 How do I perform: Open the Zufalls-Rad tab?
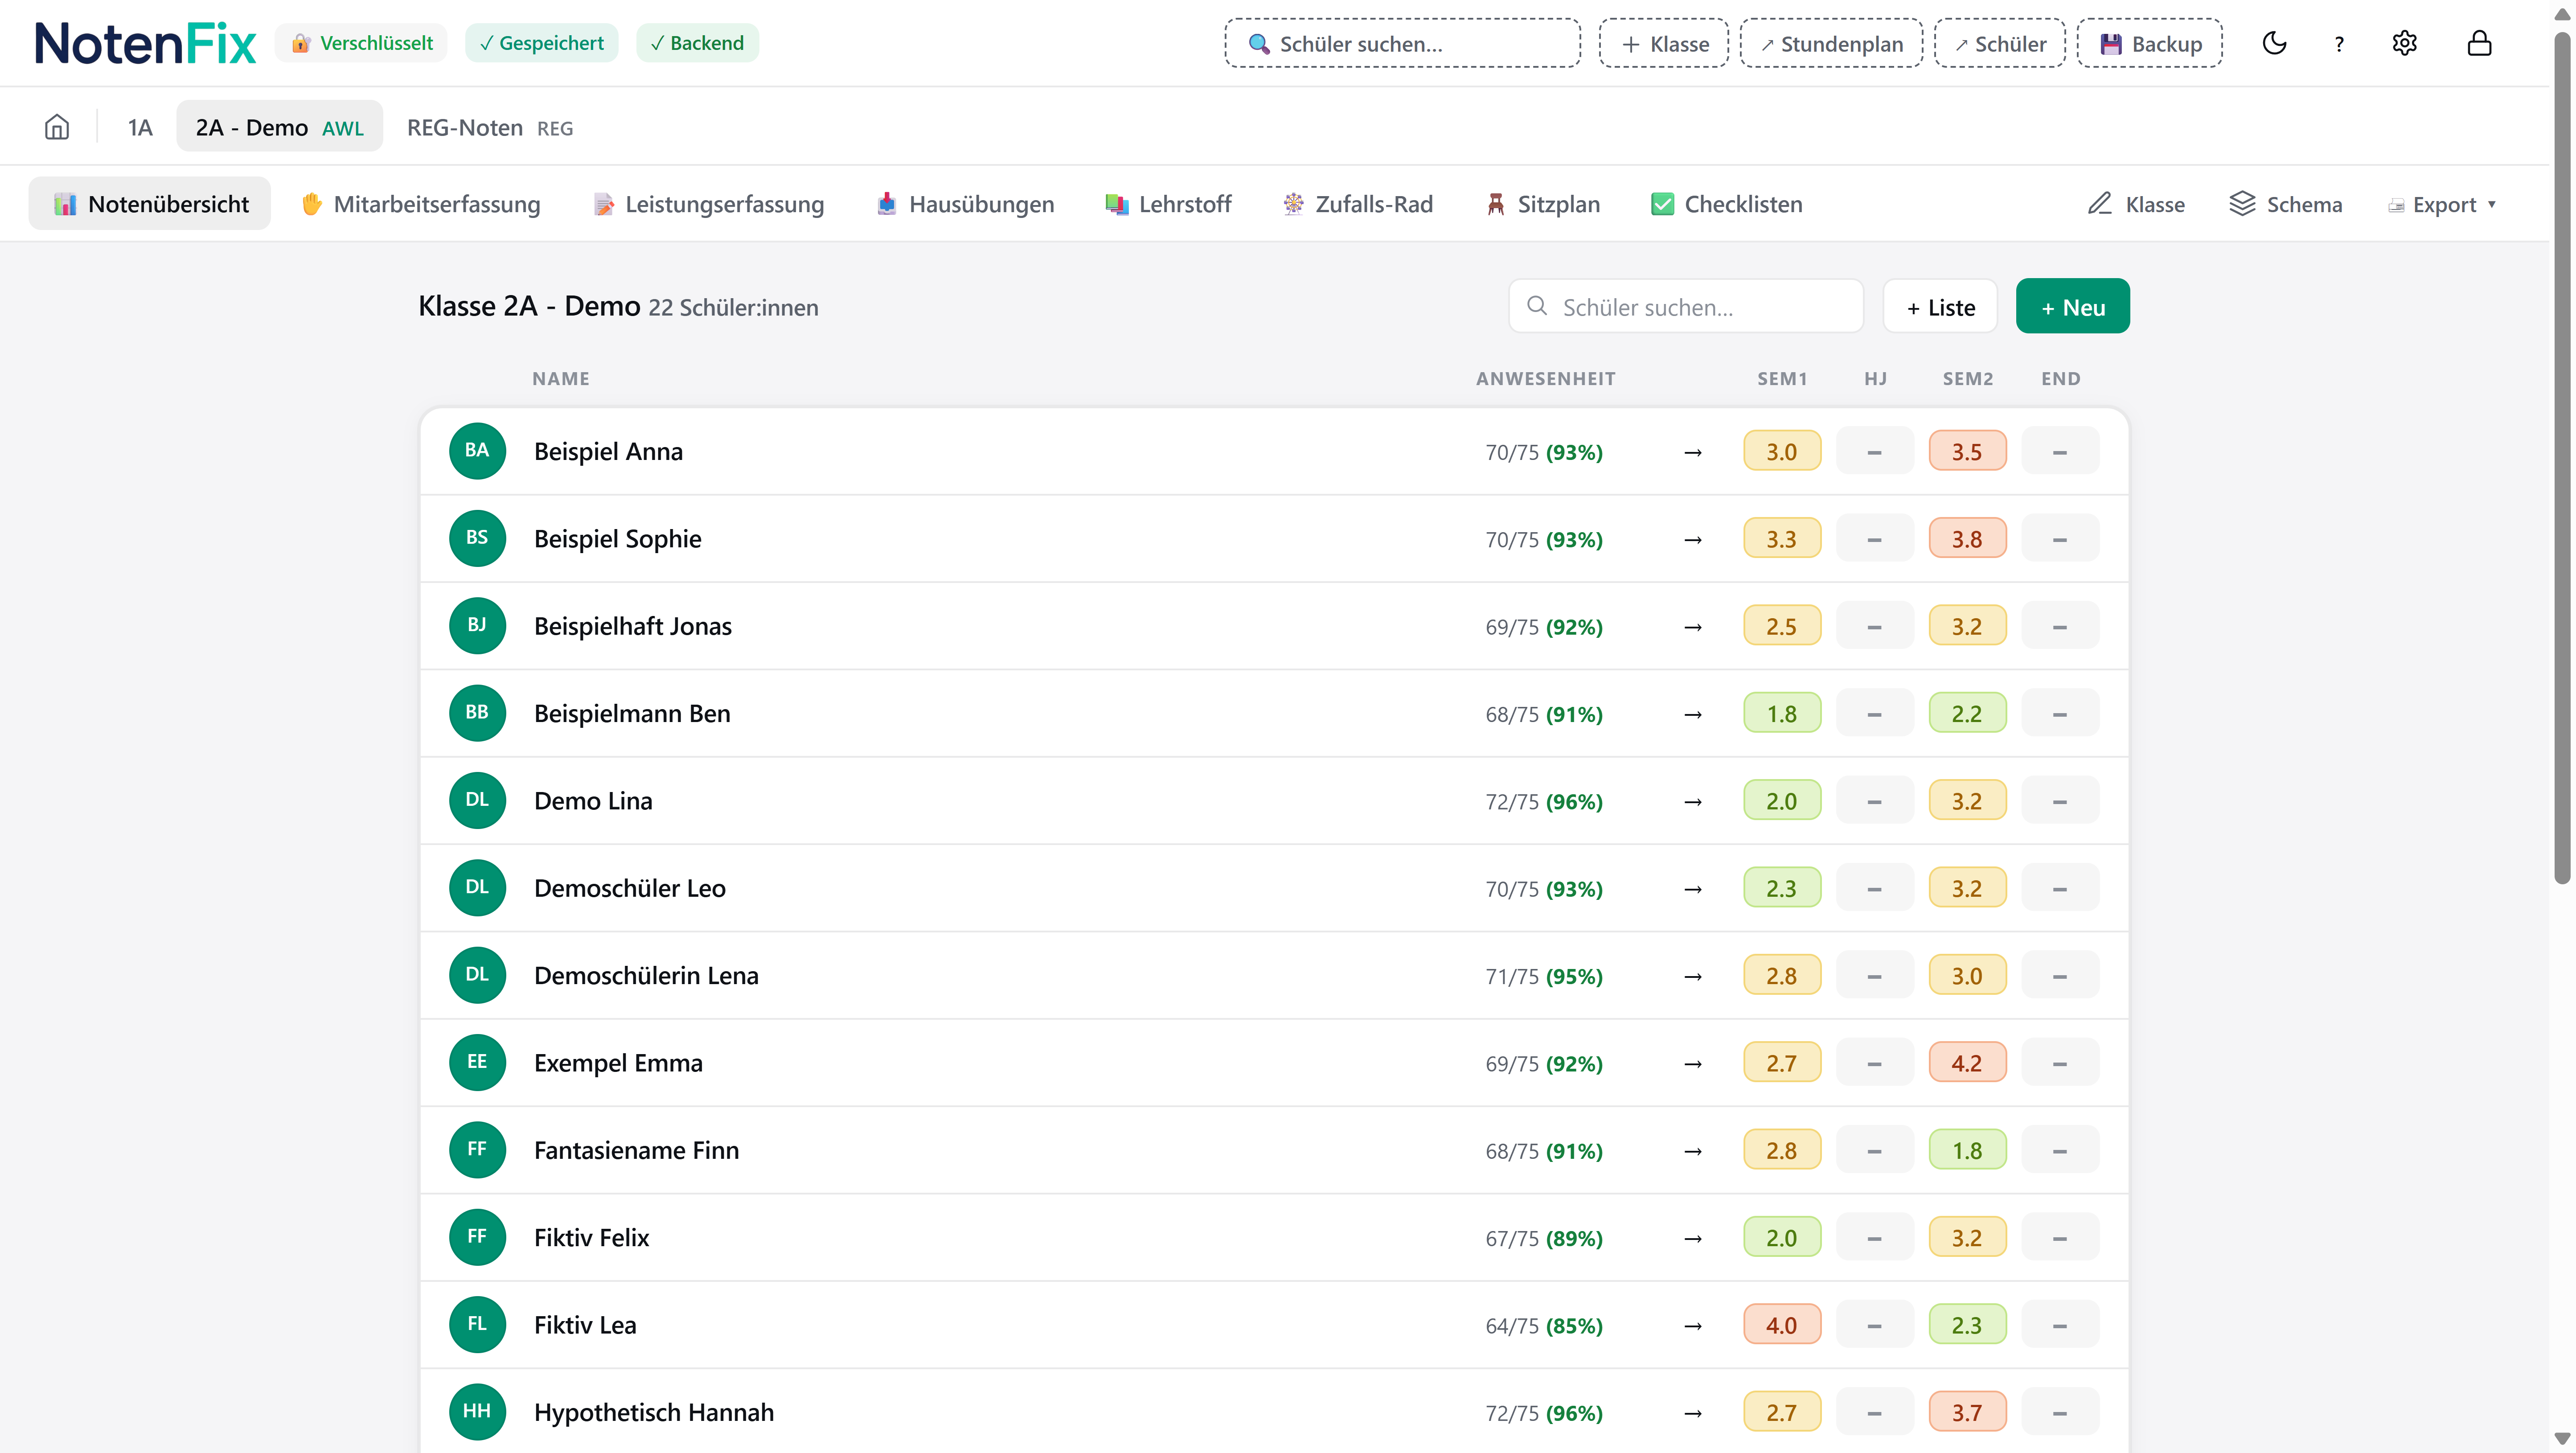1358,204
